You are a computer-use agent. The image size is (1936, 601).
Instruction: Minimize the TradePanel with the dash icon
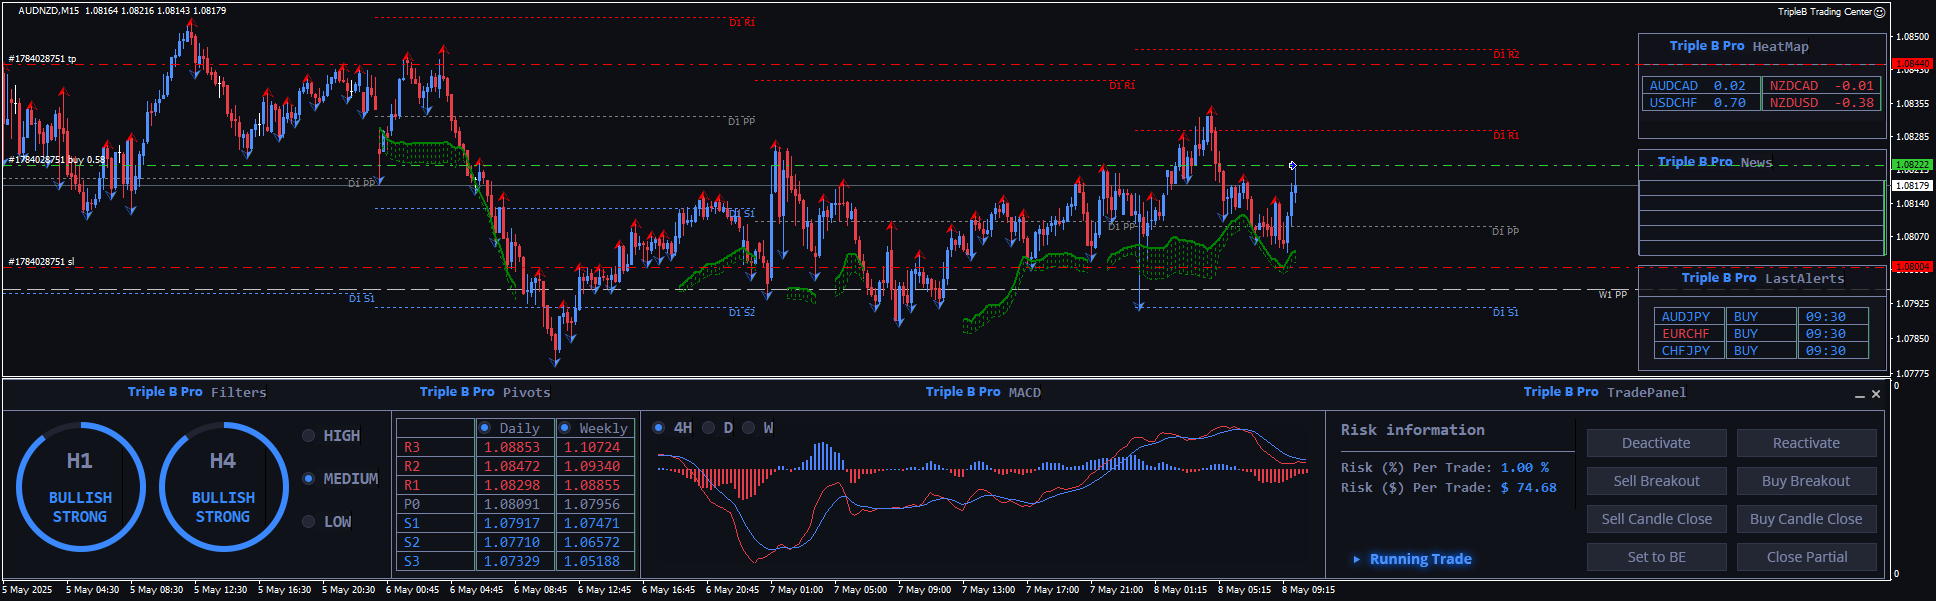coord(1860,395)
